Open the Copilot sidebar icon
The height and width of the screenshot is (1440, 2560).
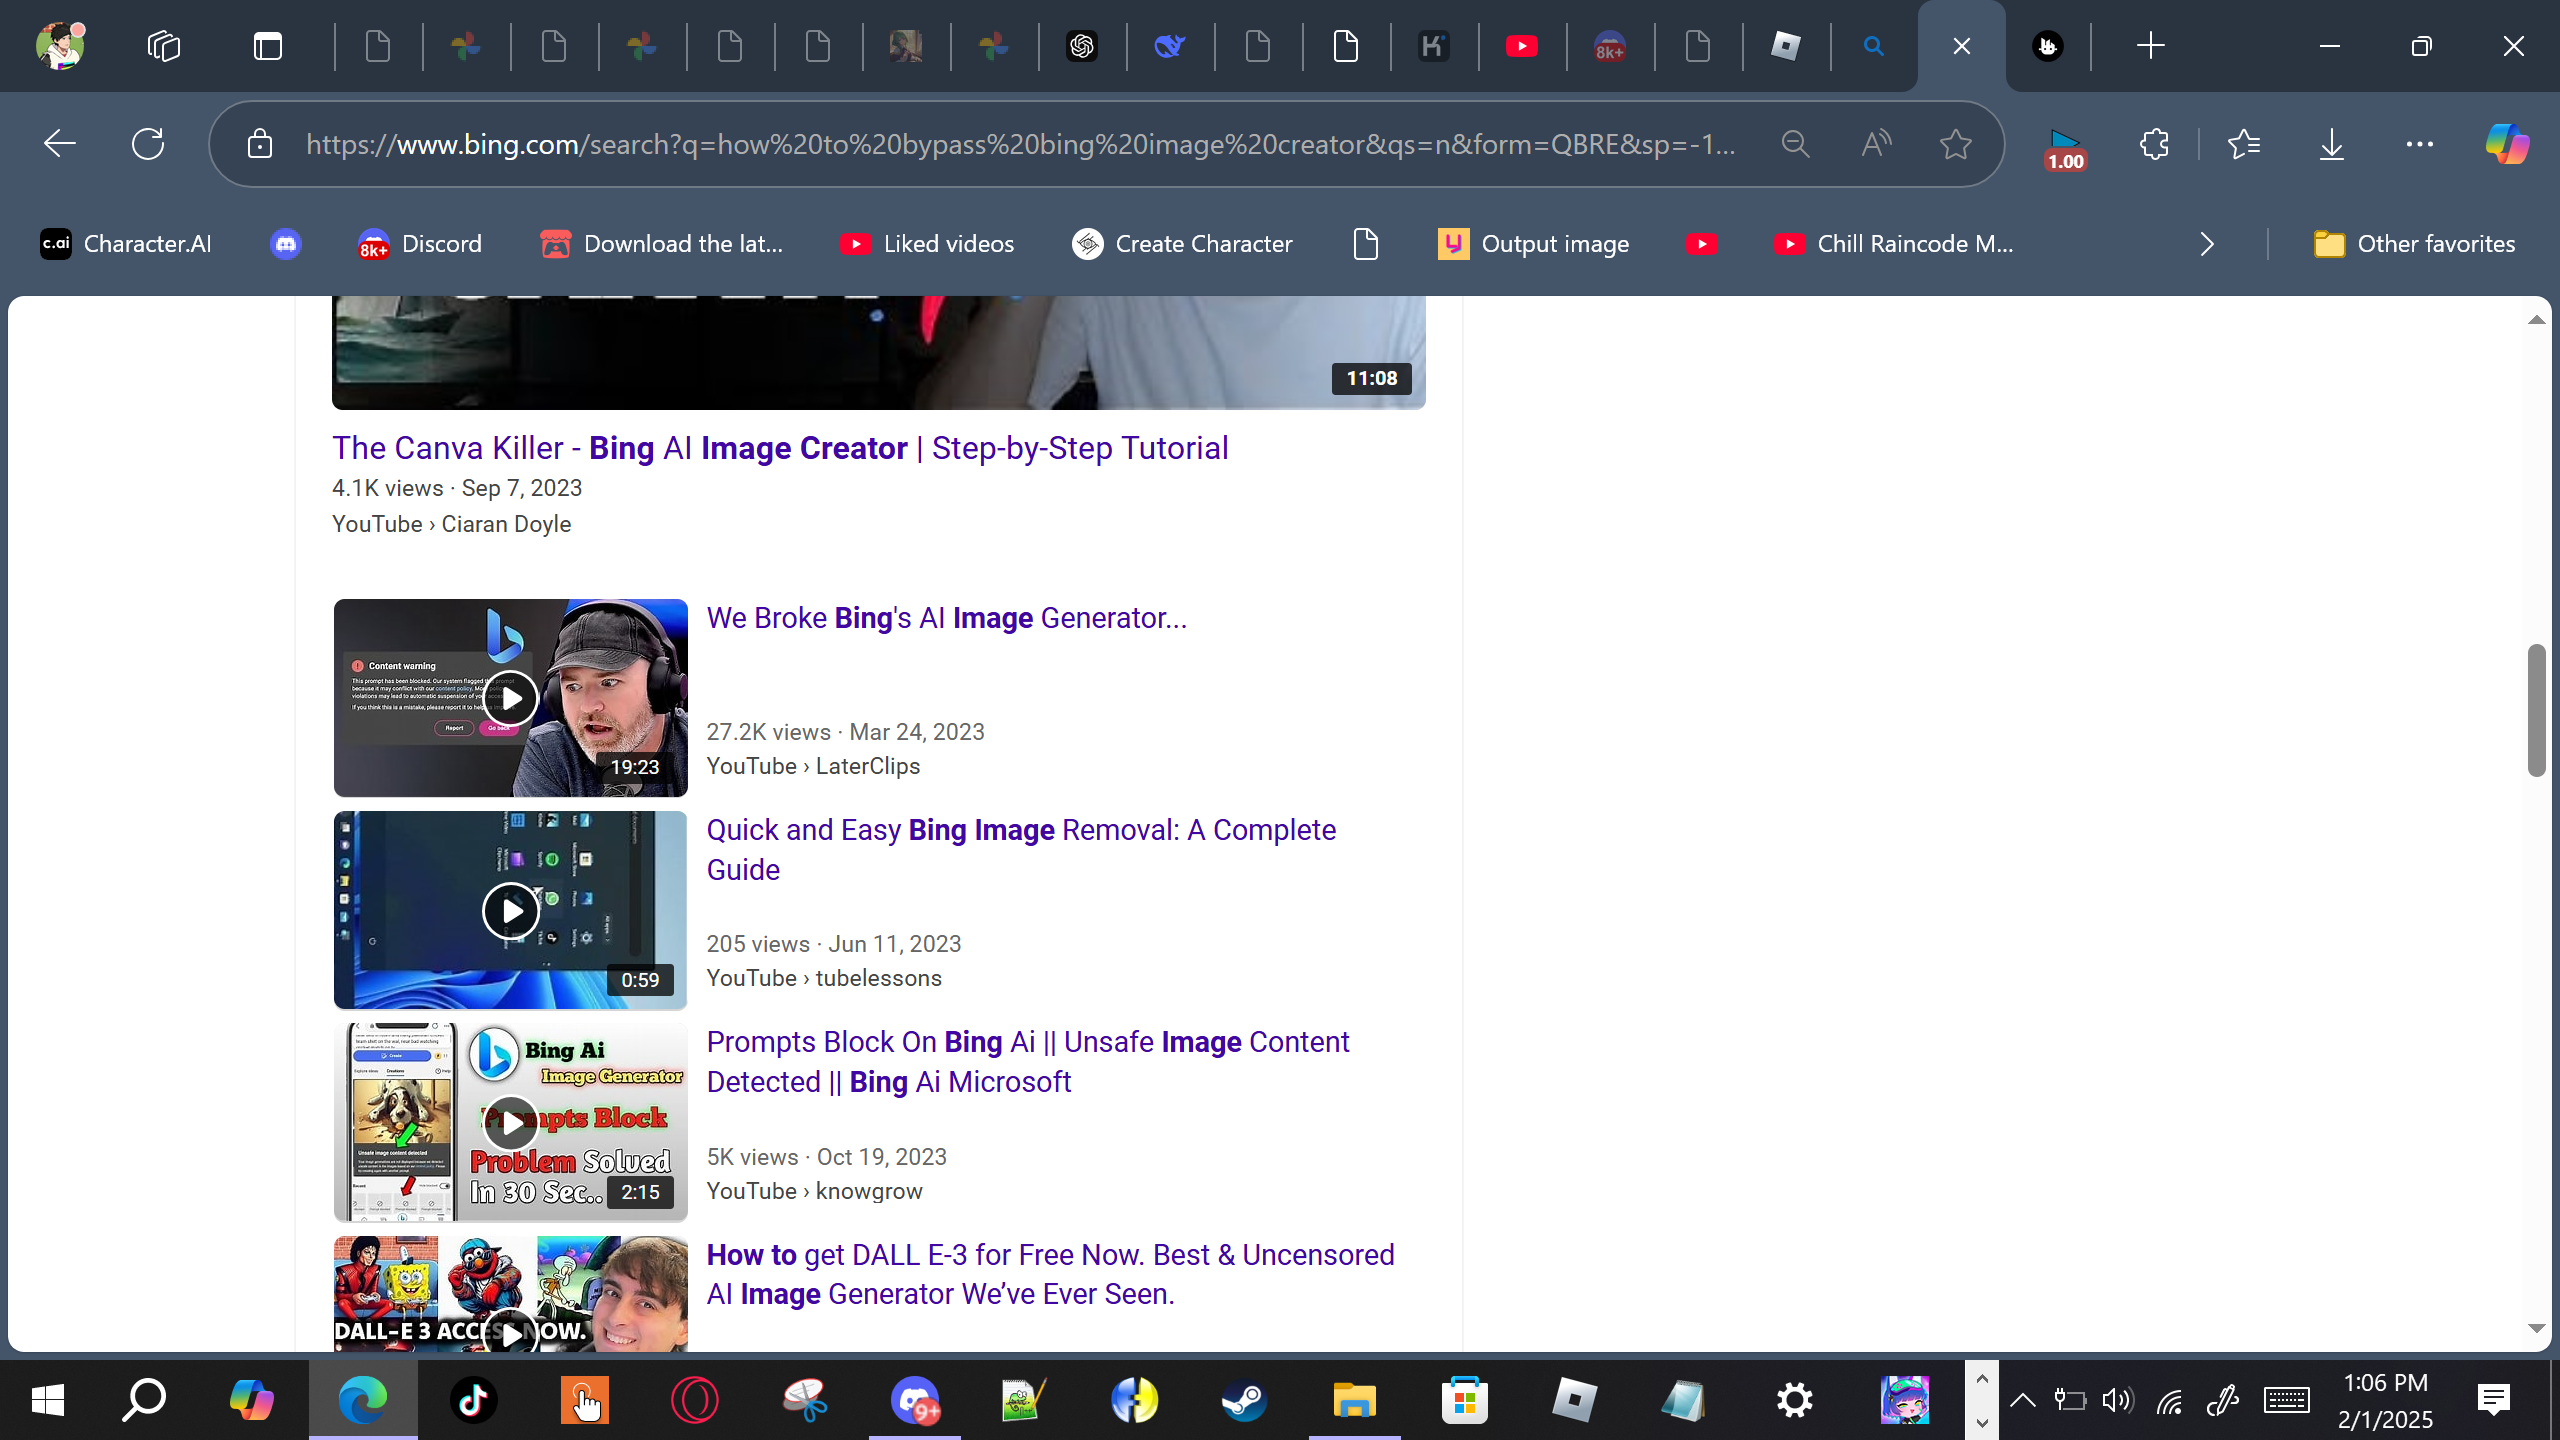coord(2507,144)
